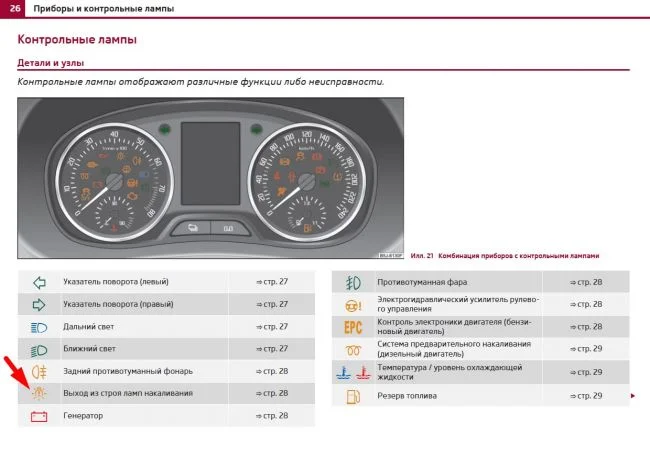Open page 29 reference for Резерв топлива

click(x=585, y=397)
